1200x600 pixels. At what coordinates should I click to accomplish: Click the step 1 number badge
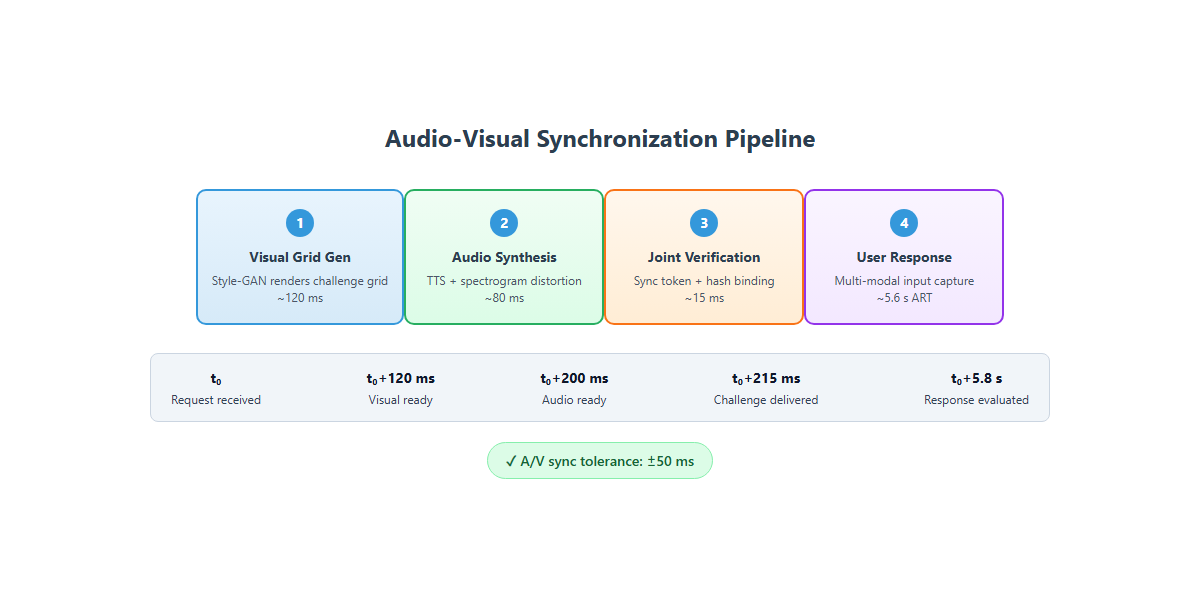pyautogui.click(x=300, y=223)
